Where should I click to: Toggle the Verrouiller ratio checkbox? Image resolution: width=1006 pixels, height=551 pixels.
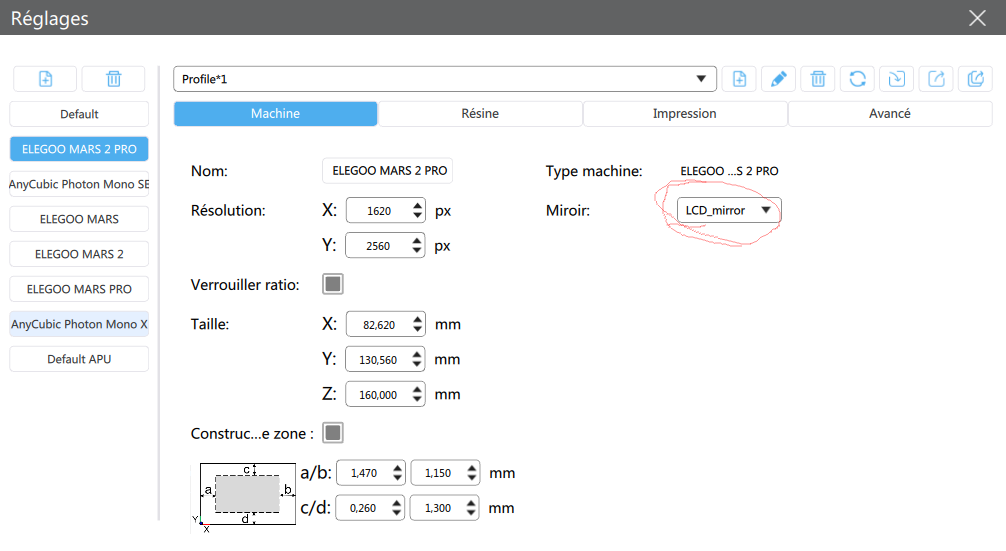coord(333,284)
